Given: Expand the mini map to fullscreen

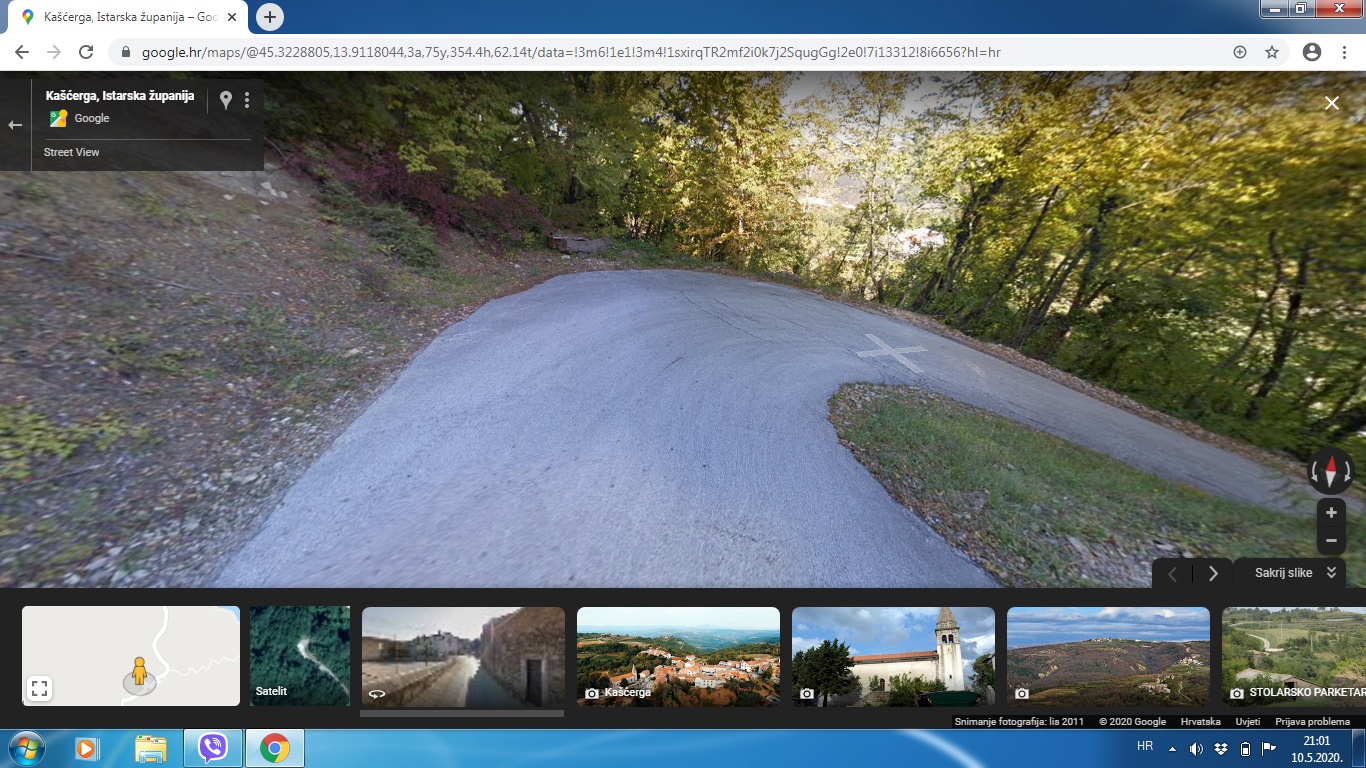Looking at the screenshot, I should click(x=39, y=688).
